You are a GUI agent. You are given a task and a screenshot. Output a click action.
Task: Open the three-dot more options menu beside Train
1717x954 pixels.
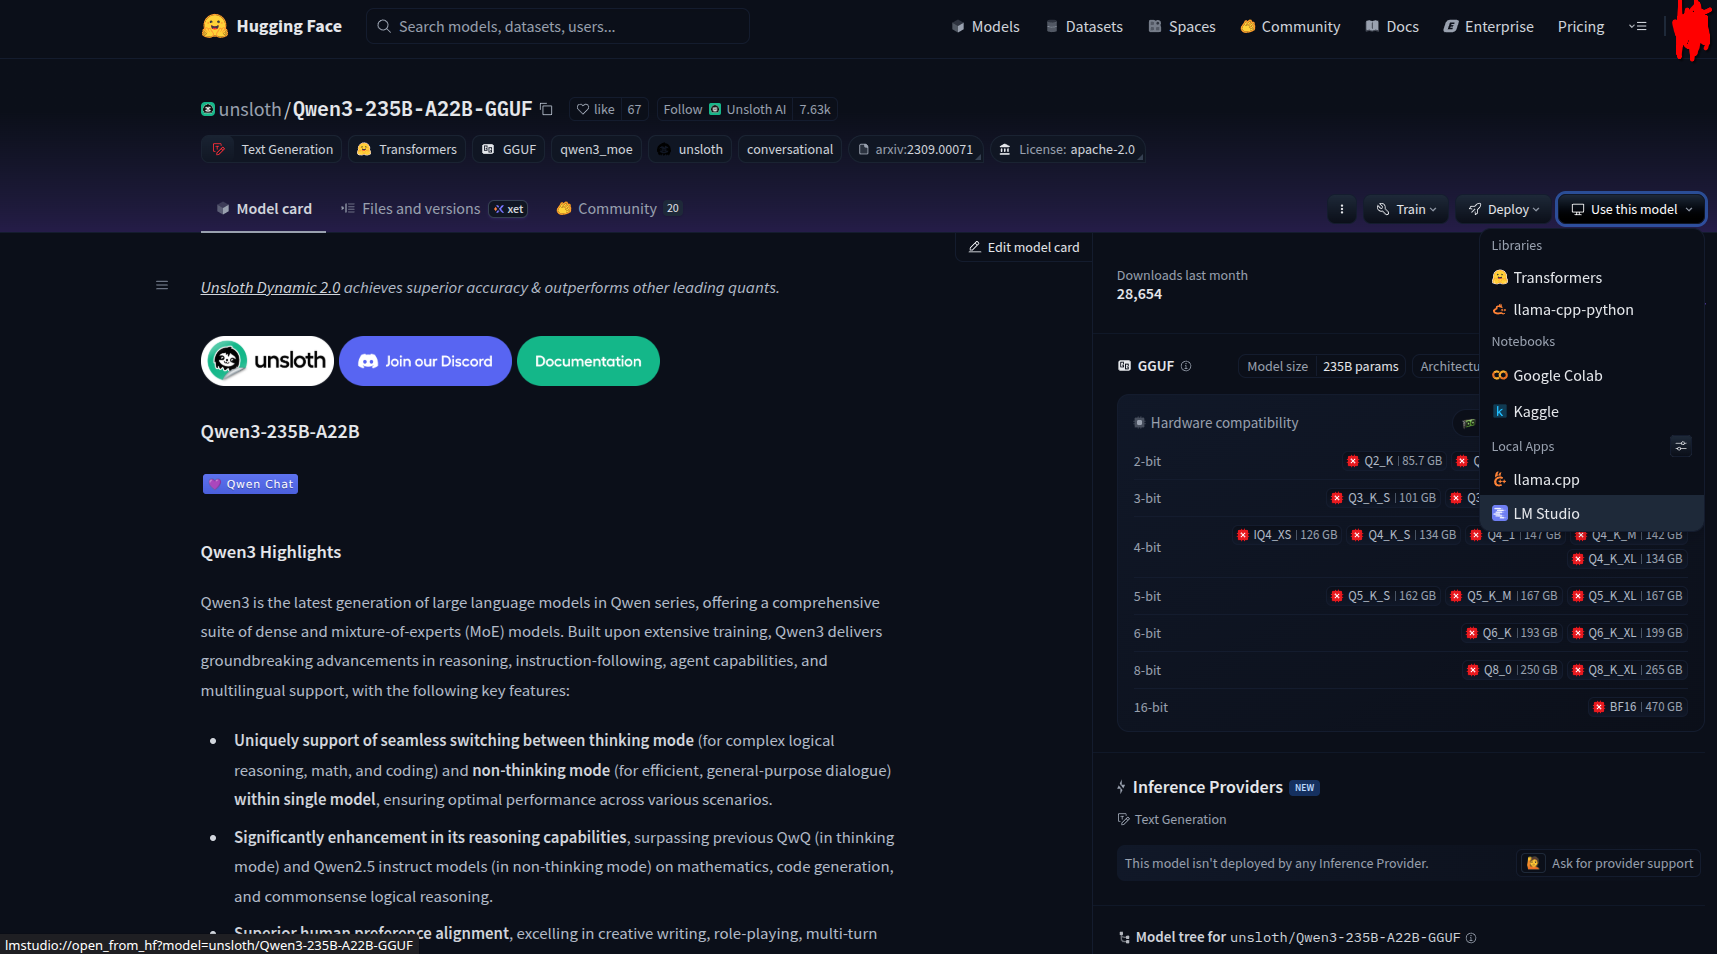pos(1342,209)
